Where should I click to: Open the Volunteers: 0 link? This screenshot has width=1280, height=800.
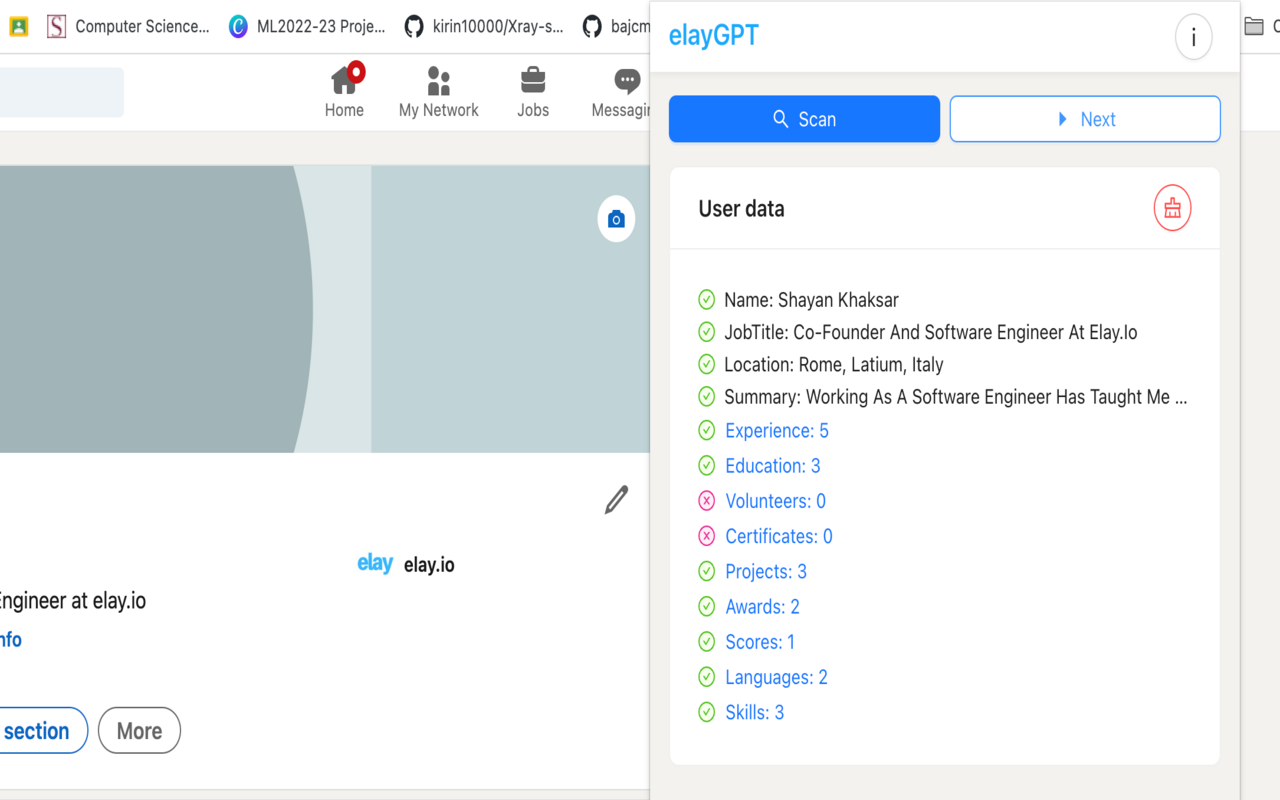(776, 501)
